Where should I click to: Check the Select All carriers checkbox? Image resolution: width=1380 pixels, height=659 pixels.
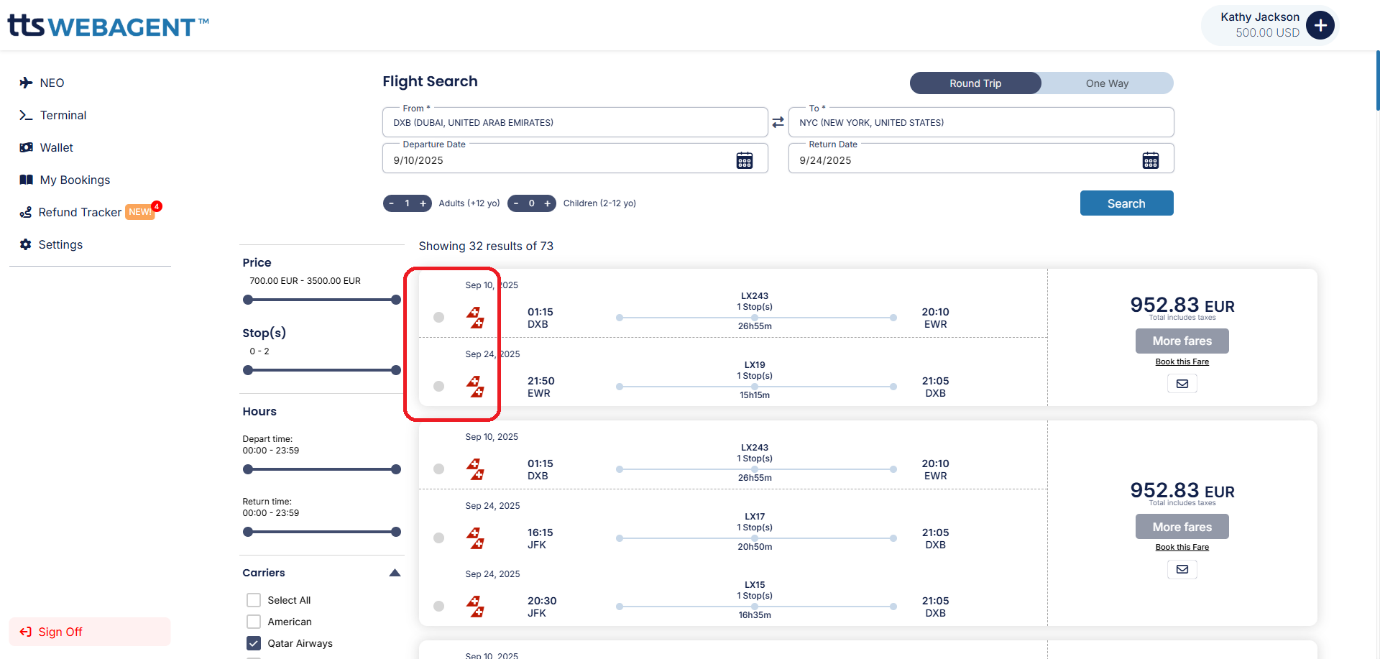[254, 600]
